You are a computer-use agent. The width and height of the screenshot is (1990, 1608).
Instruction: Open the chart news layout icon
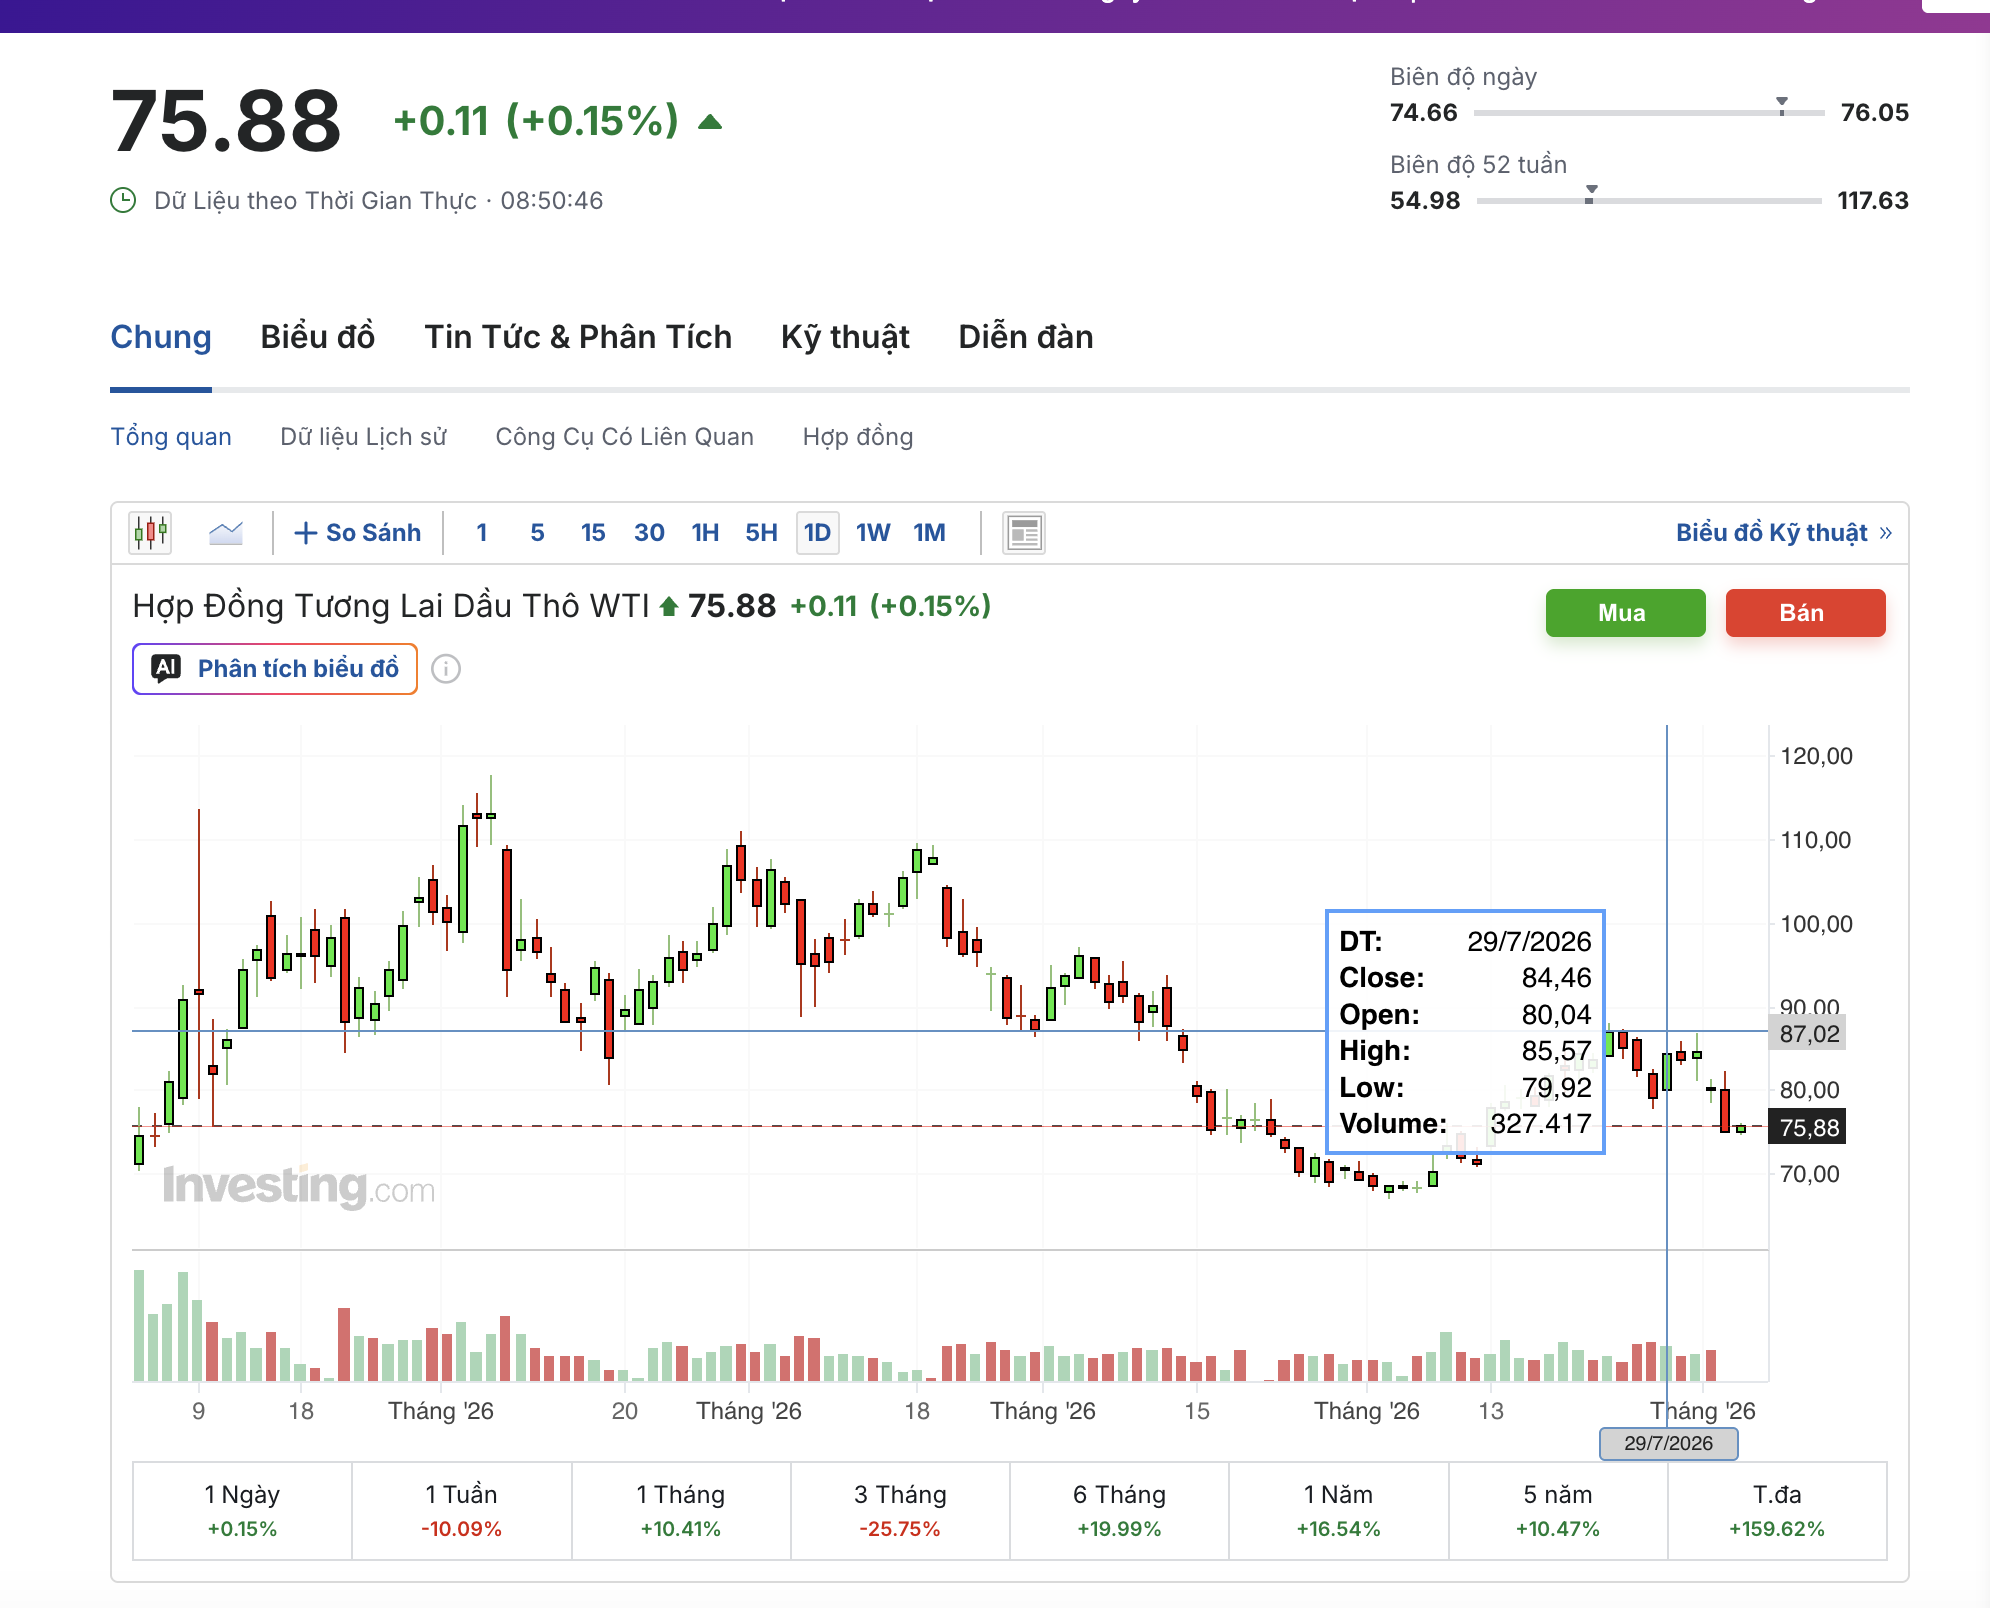(x=1024, y=533)
